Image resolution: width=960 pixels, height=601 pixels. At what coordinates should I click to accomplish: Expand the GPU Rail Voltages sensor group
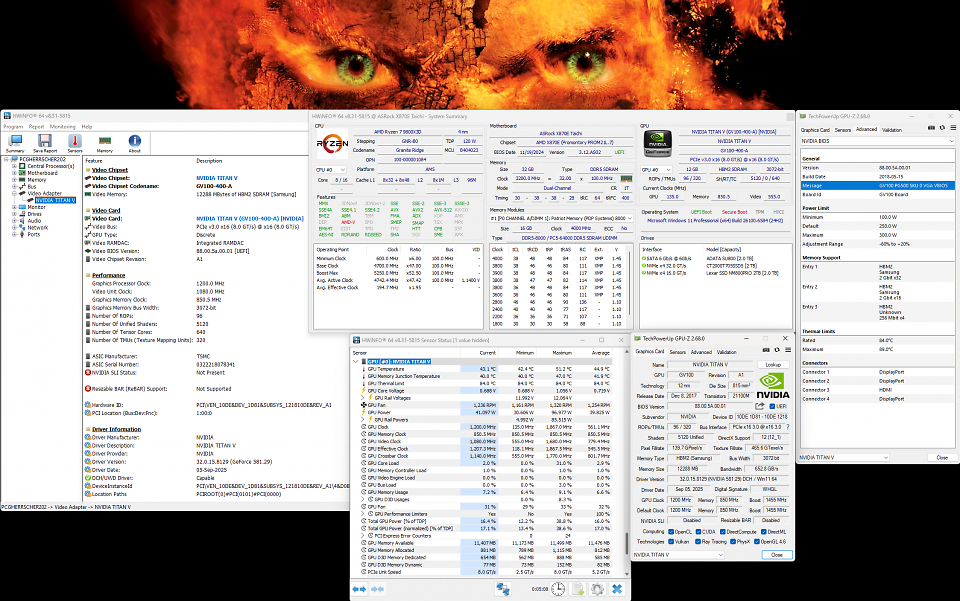(362, 398)
